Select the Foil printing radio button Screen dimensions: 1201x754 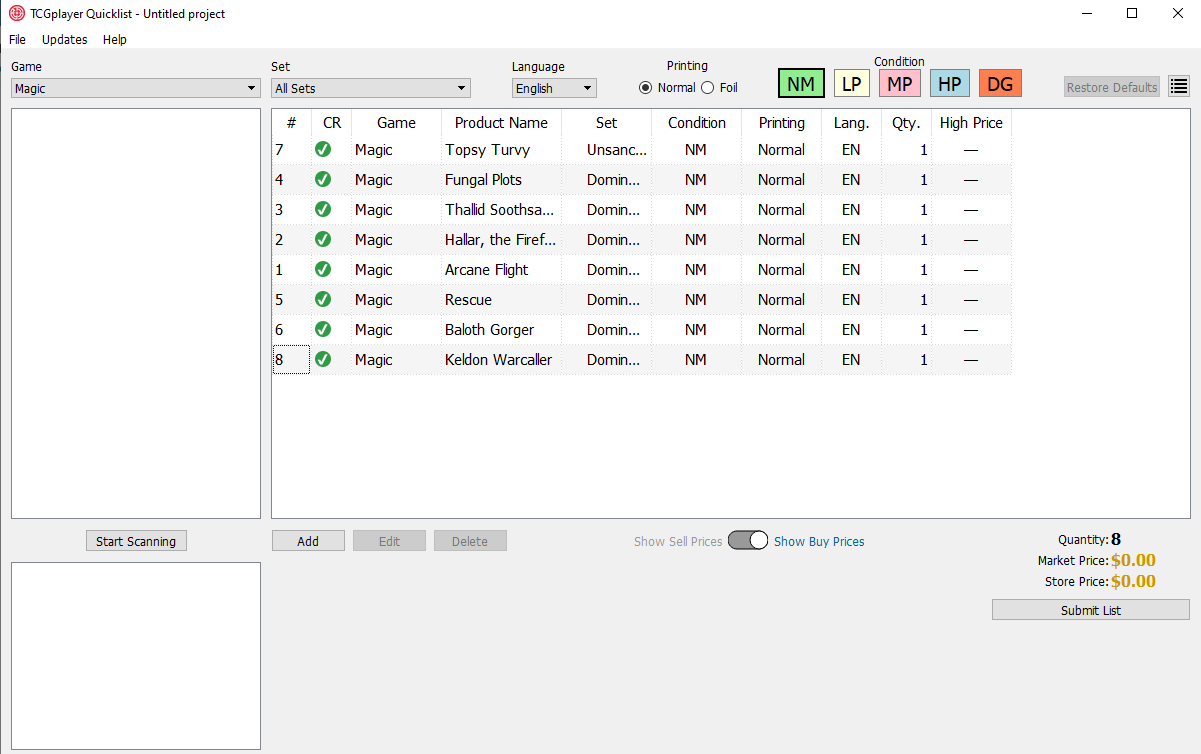click(x=708, y=88)
